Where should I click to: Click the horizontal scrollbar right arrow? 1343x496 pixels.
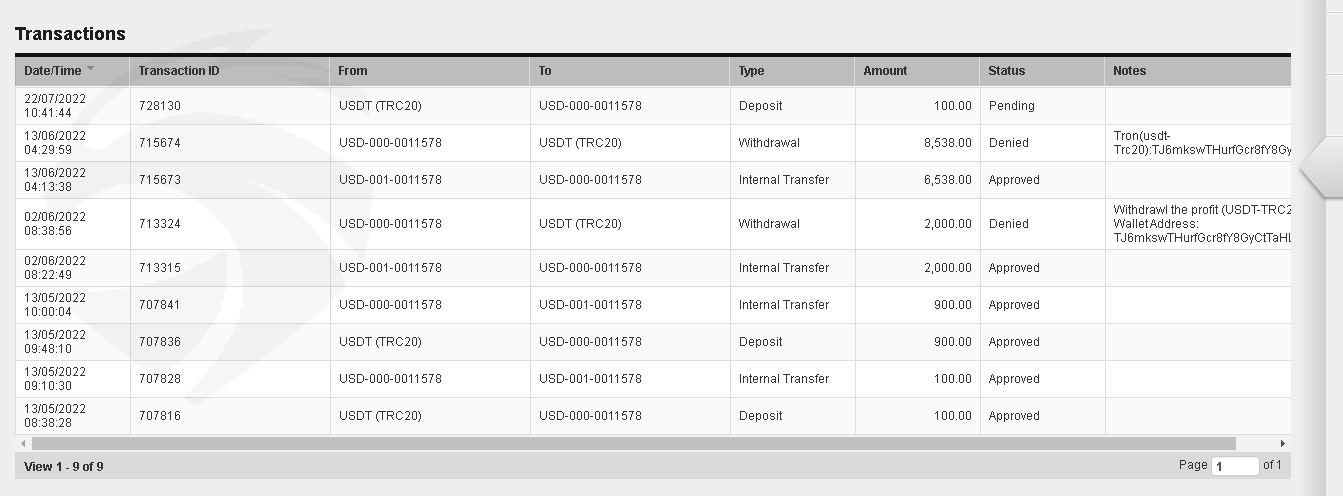click(1283, 443)
